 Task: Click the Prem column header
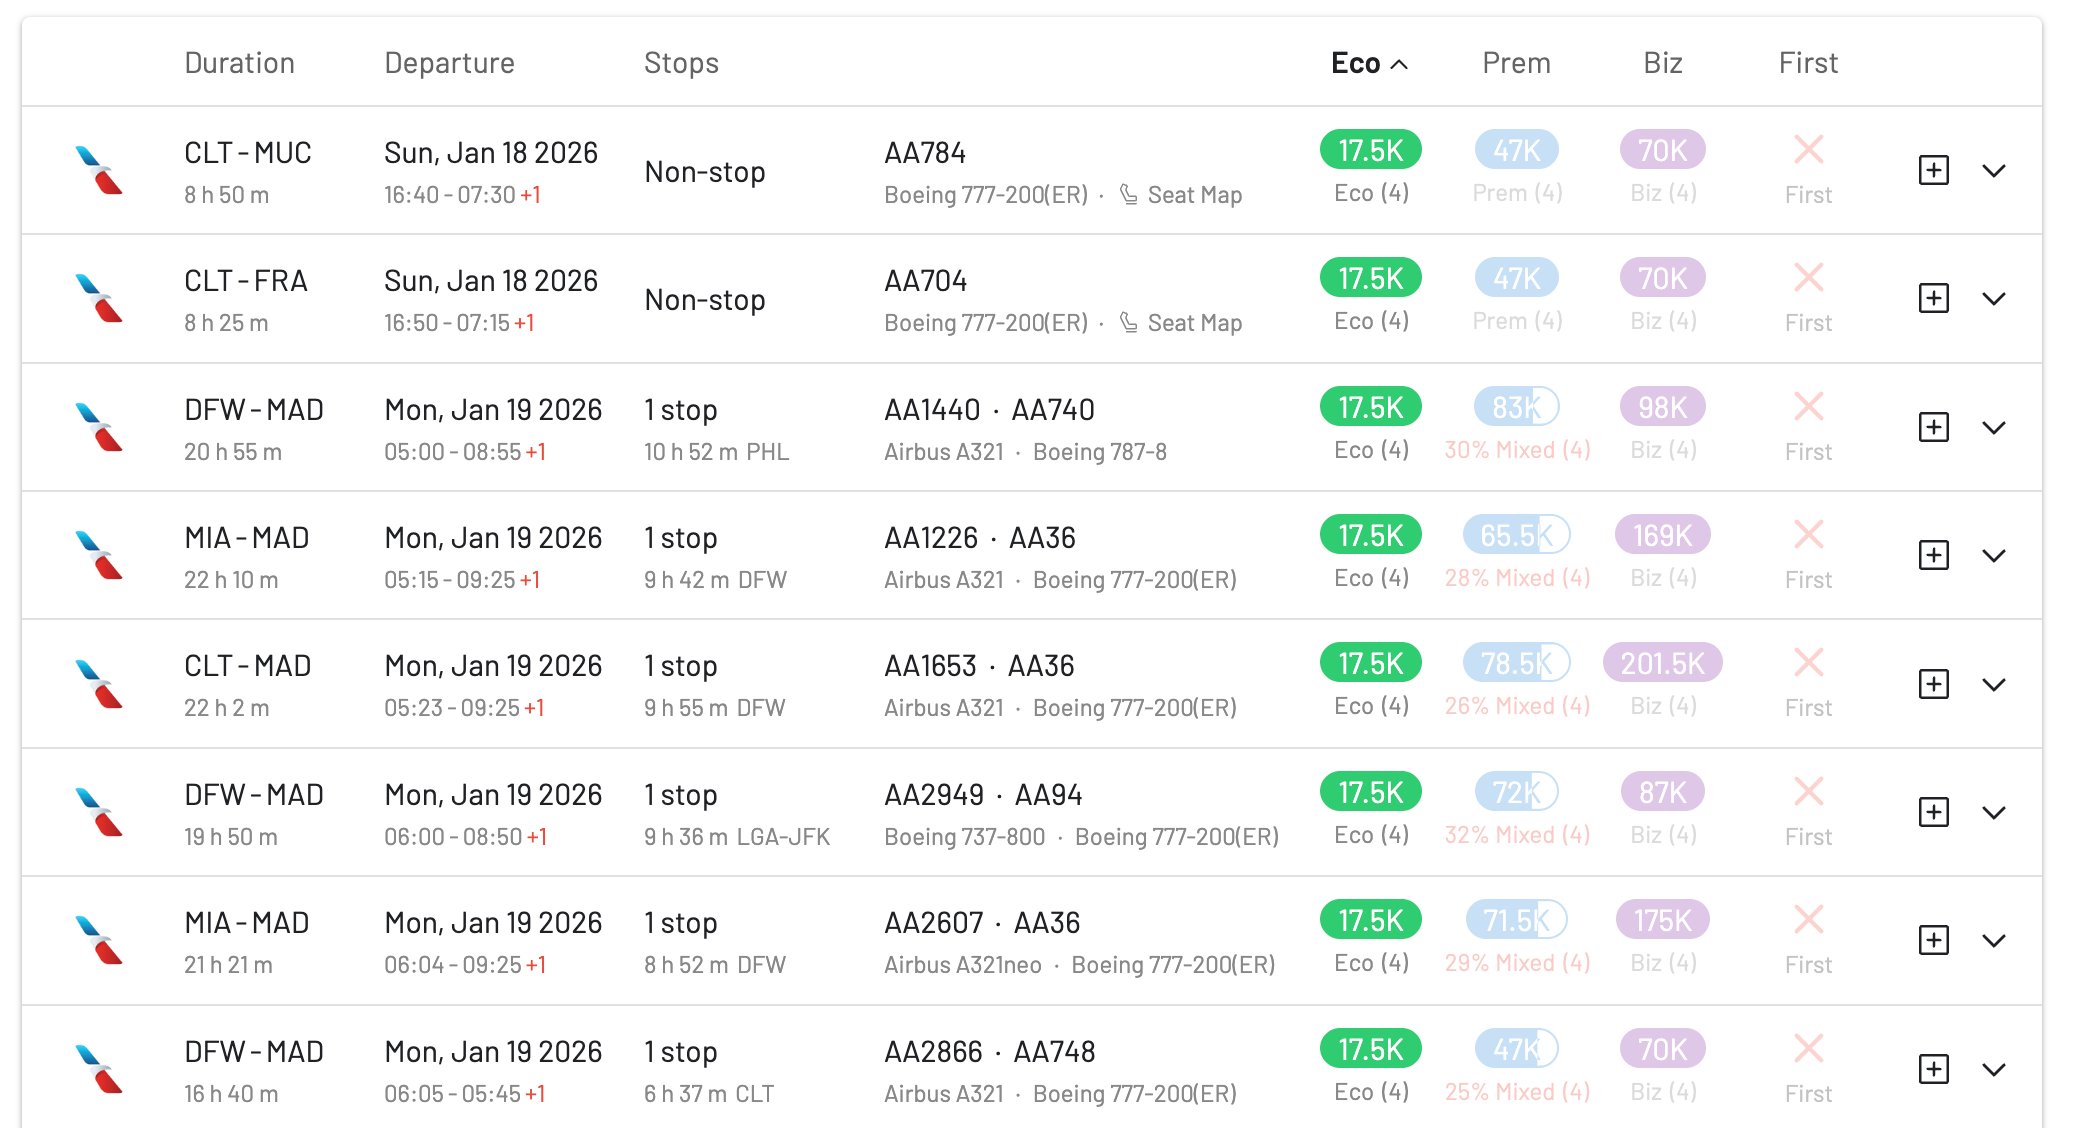coord(1516,62)
